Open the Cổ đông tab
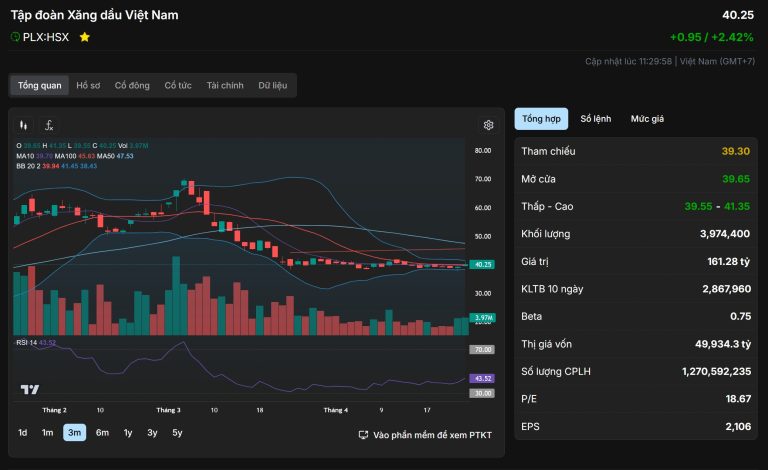The height and width of the screenshot is (470, 768). [x=132, y=85]
